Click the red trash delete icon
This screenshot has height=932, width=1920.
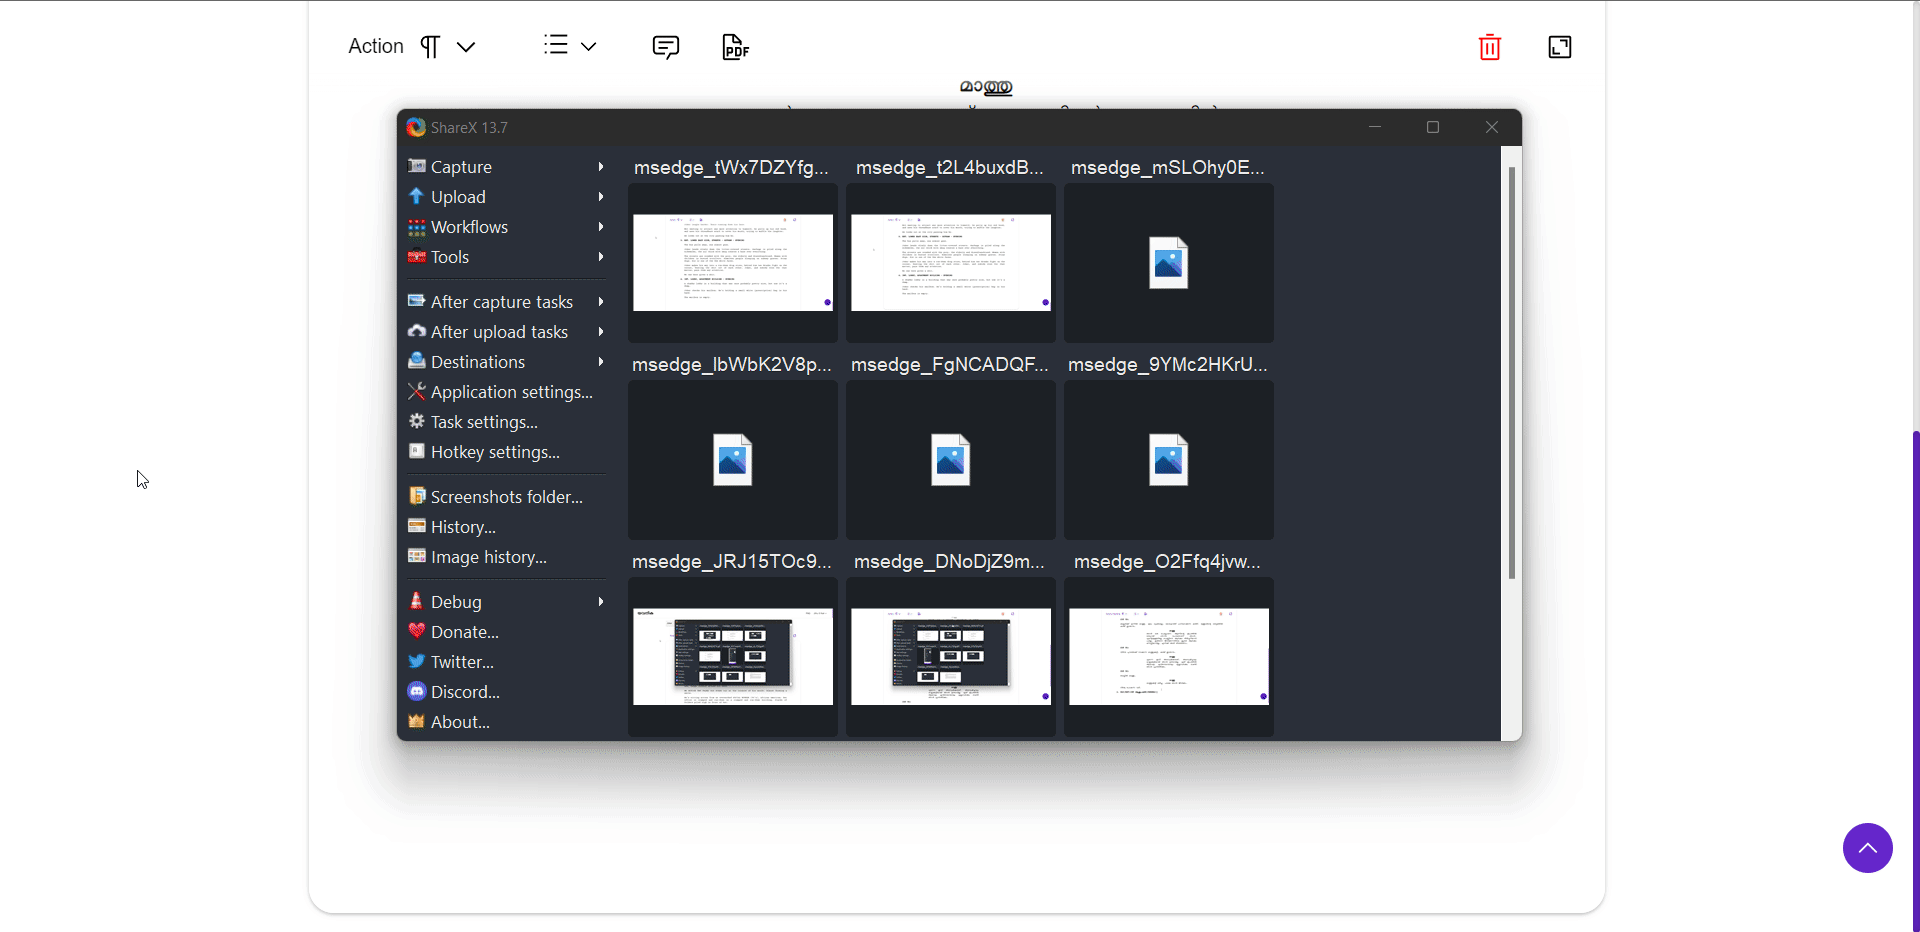1489,47
